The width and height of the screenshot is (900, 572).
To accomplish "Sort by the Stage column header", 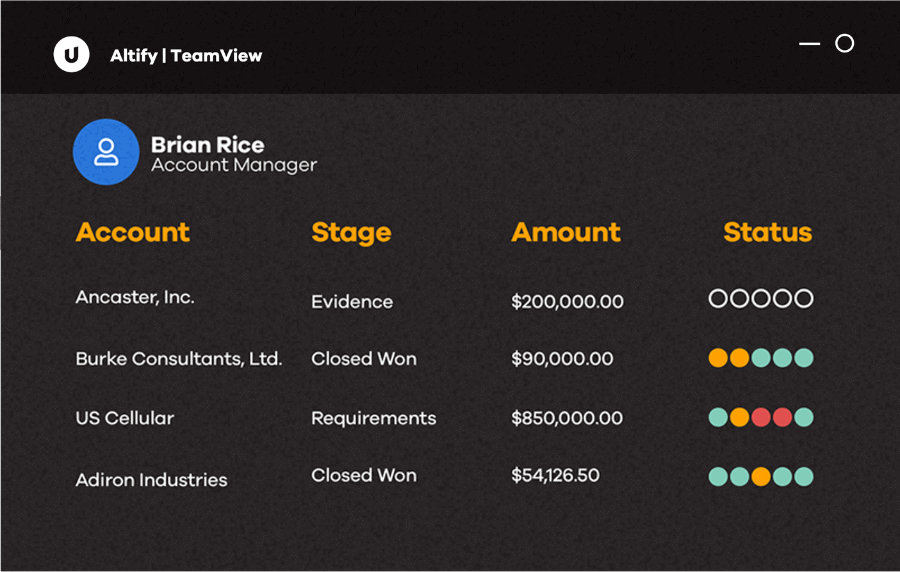I will [351, 233].
